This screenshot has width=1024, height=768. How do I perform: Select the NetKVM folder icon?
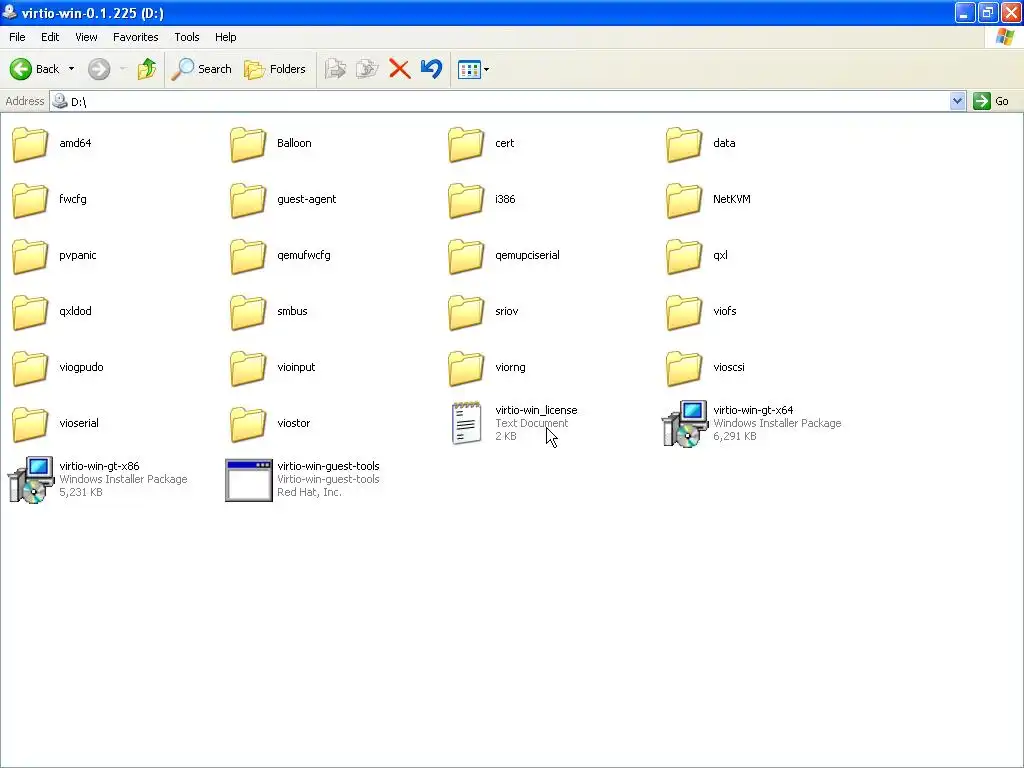coord(684,200)
